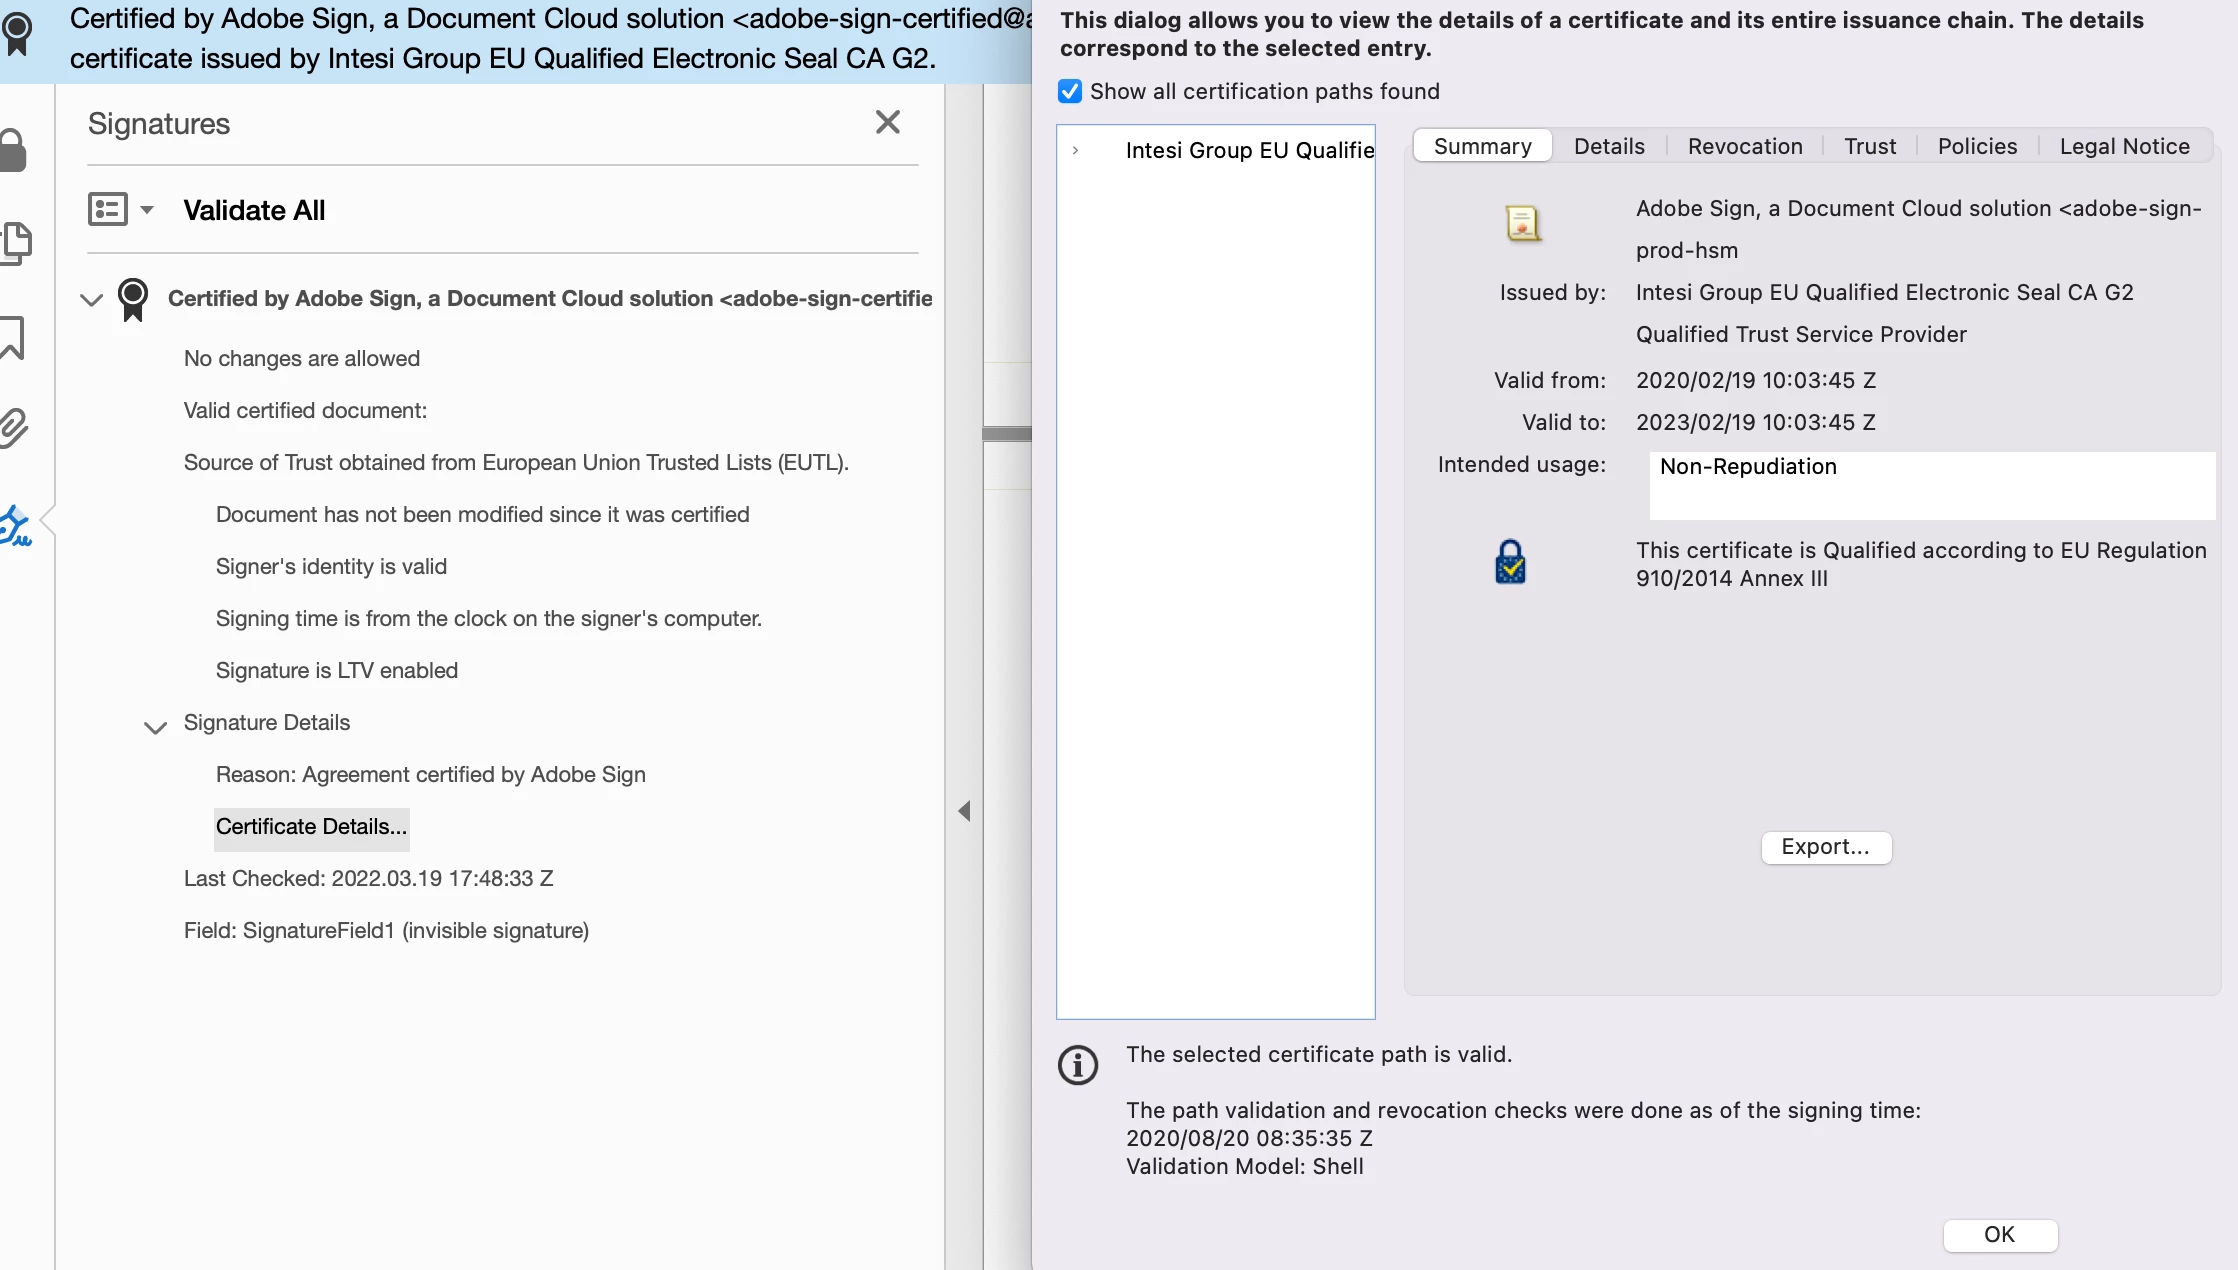Open the page thumbnails sidebar icon
The width and height of the screenshot is (2238, 1270).
(x=16, y=242)
